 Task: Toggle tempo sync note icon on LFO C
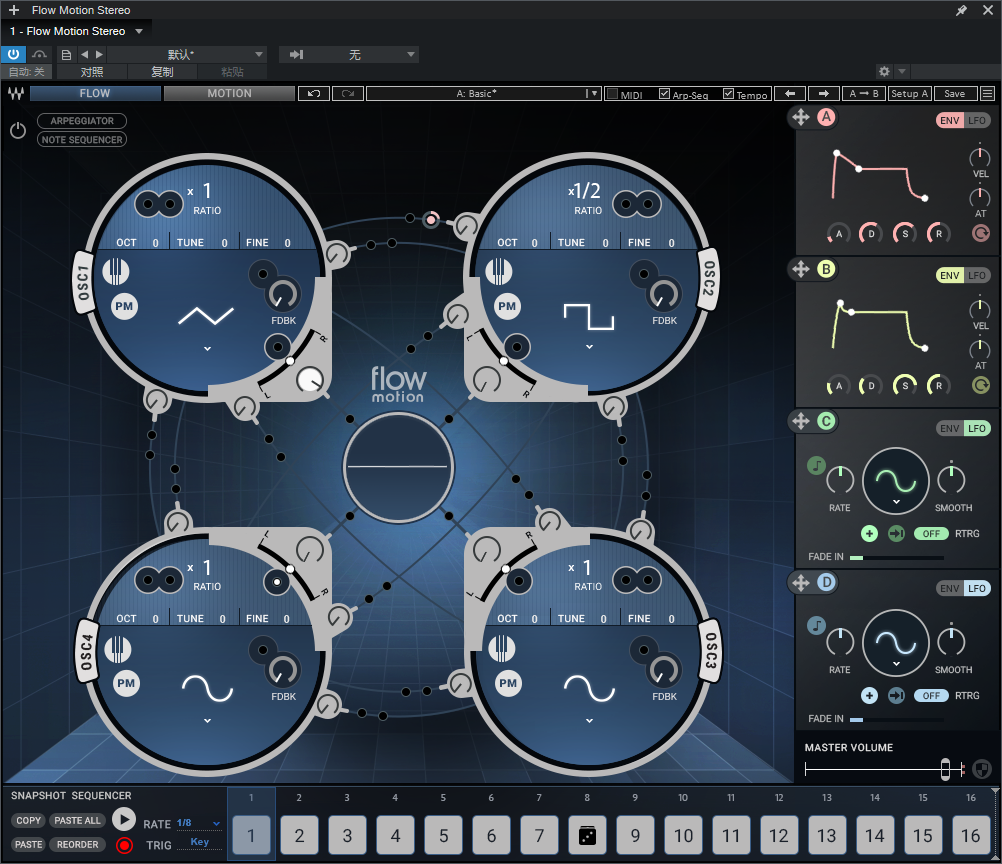(x=817, y=465)
